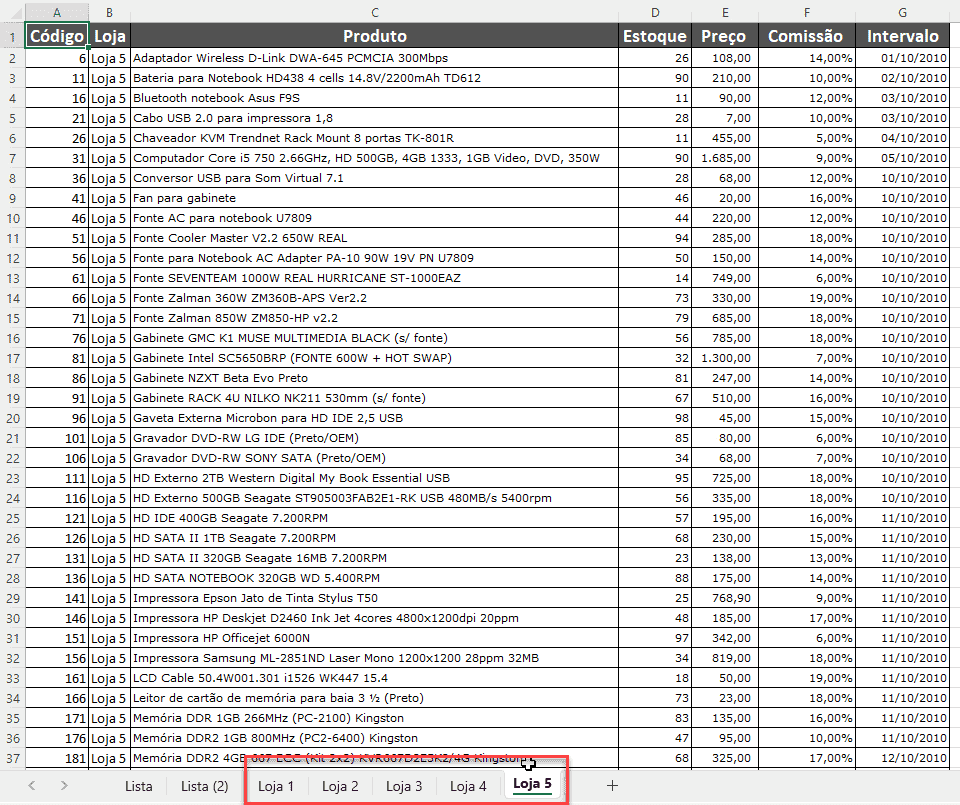Select the Chaveador KVM Trendnet product cell

click(x=375, y=138)
